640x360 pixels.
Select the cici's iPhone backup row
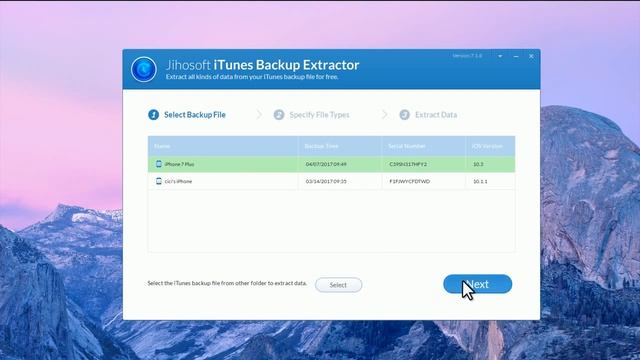tap(331, 181)
